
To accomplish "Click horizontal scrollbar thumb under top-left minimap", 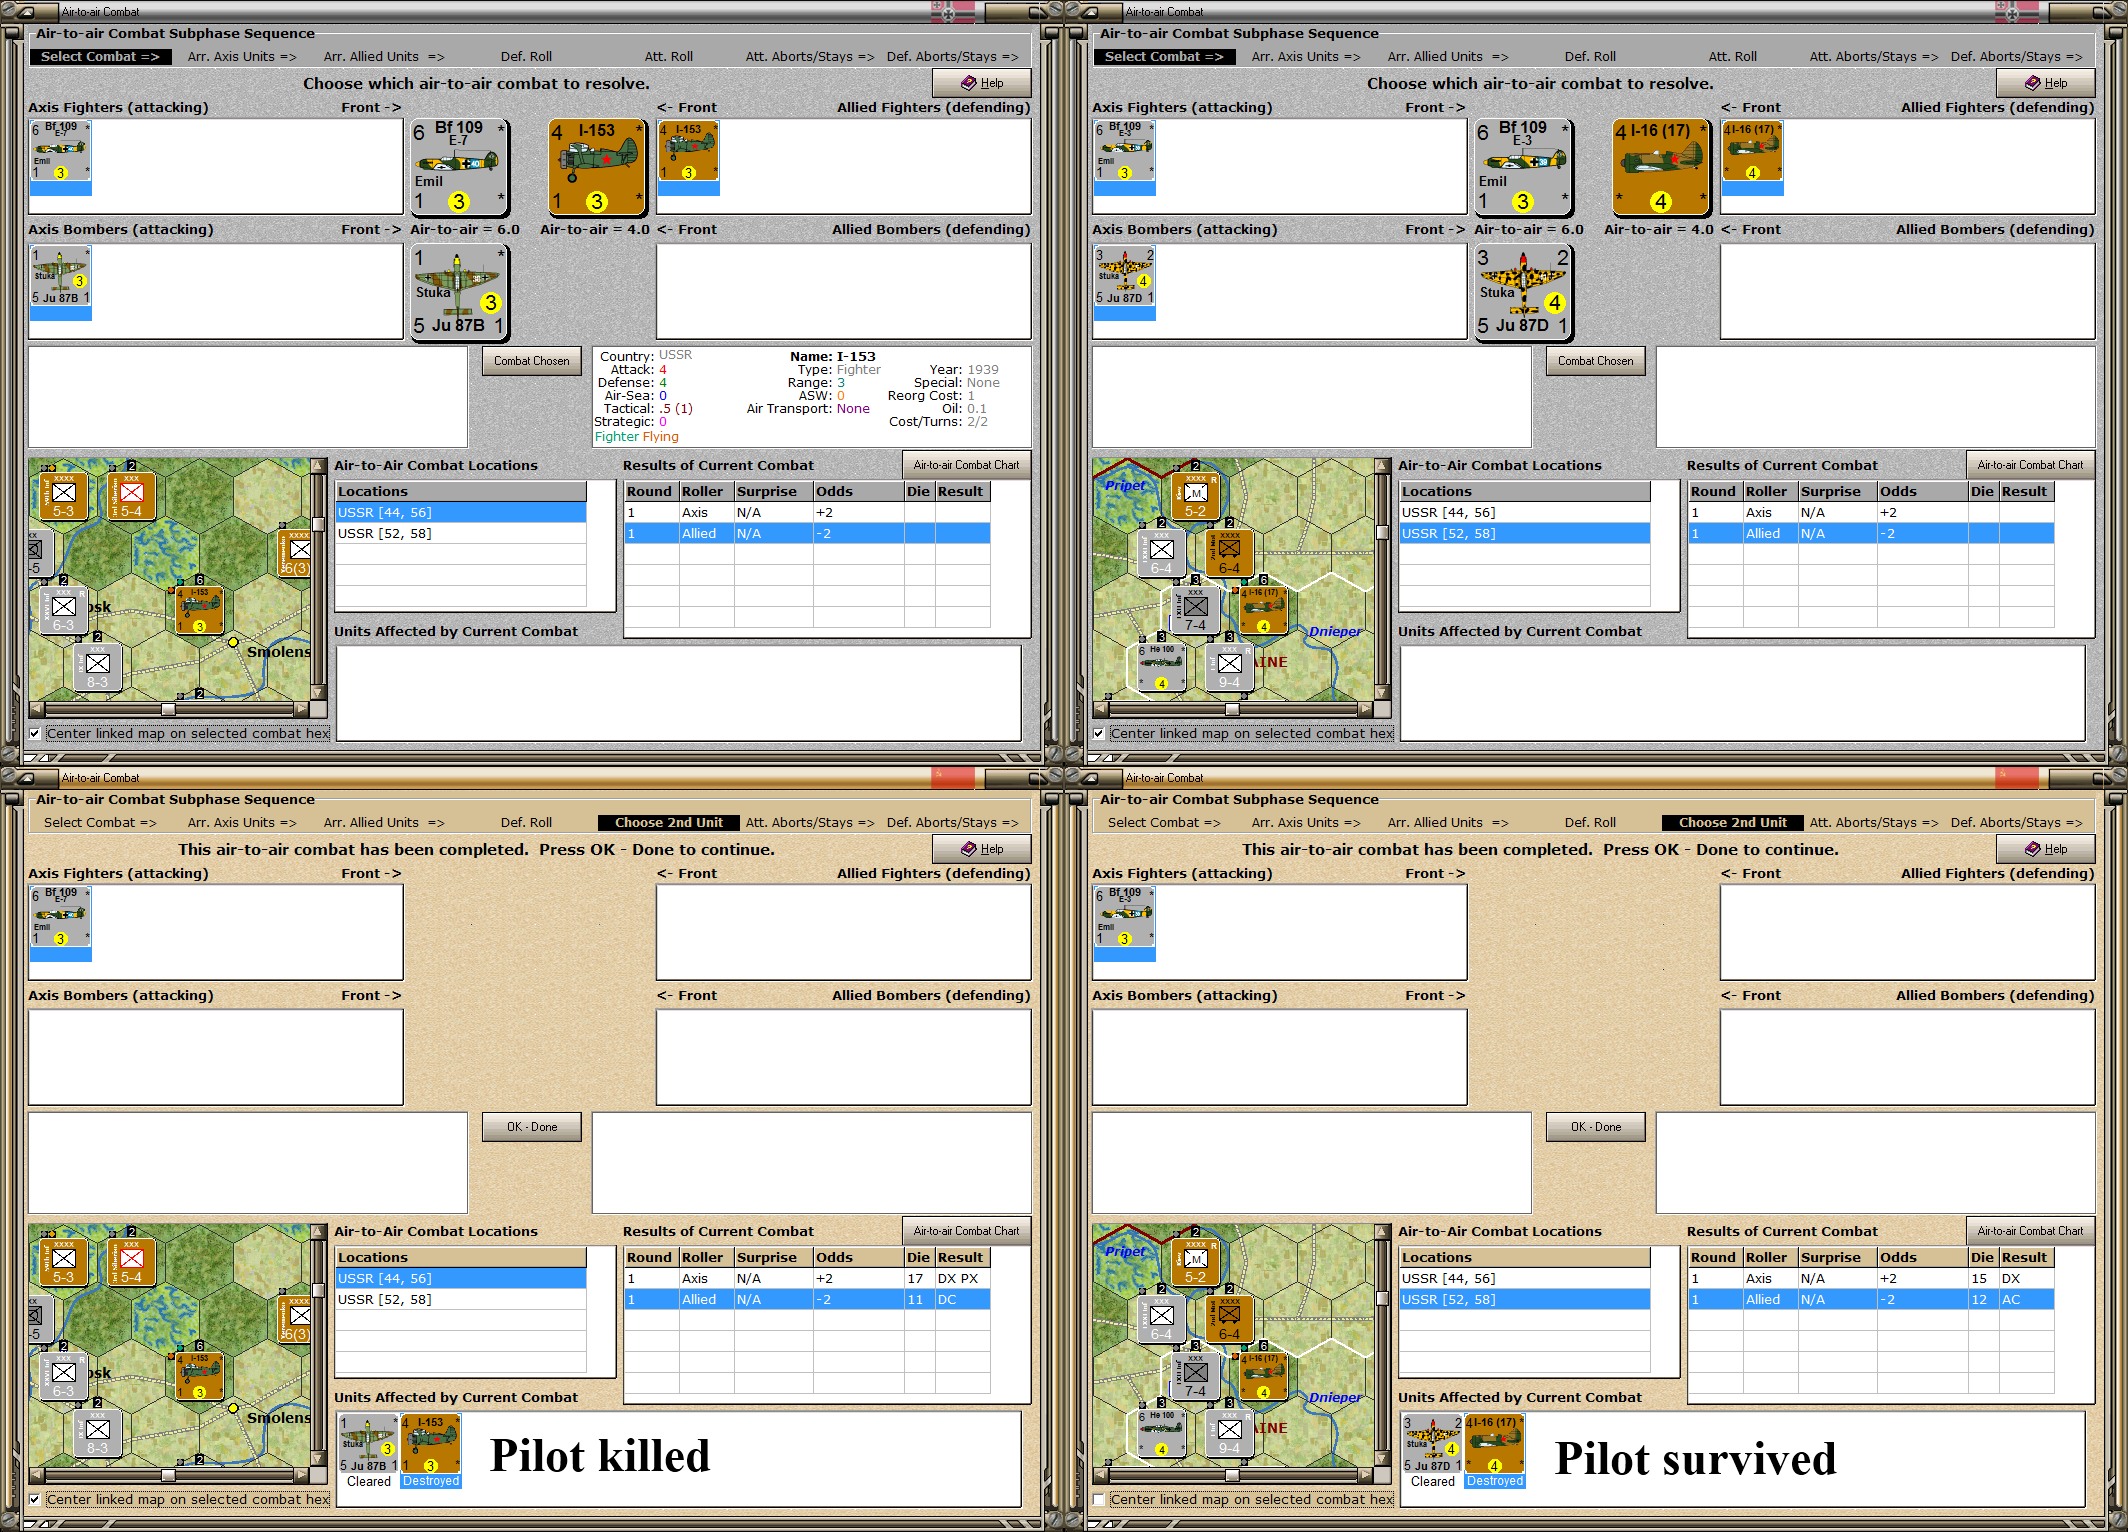I will point(168,709).
